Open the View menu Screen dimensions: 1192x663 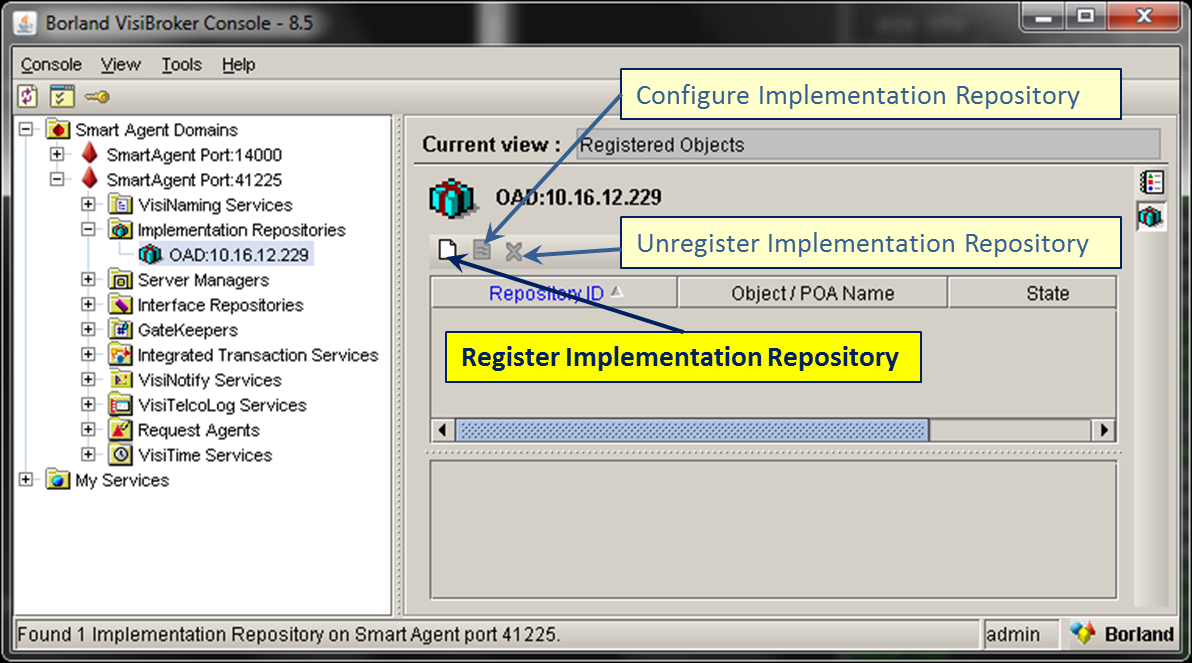click(121, 65)
